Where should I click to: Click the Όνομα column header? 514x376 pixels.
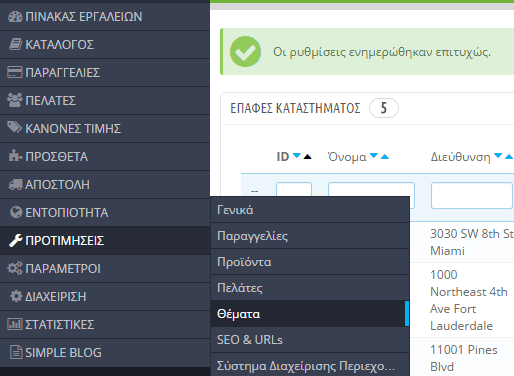coord(347,157)
